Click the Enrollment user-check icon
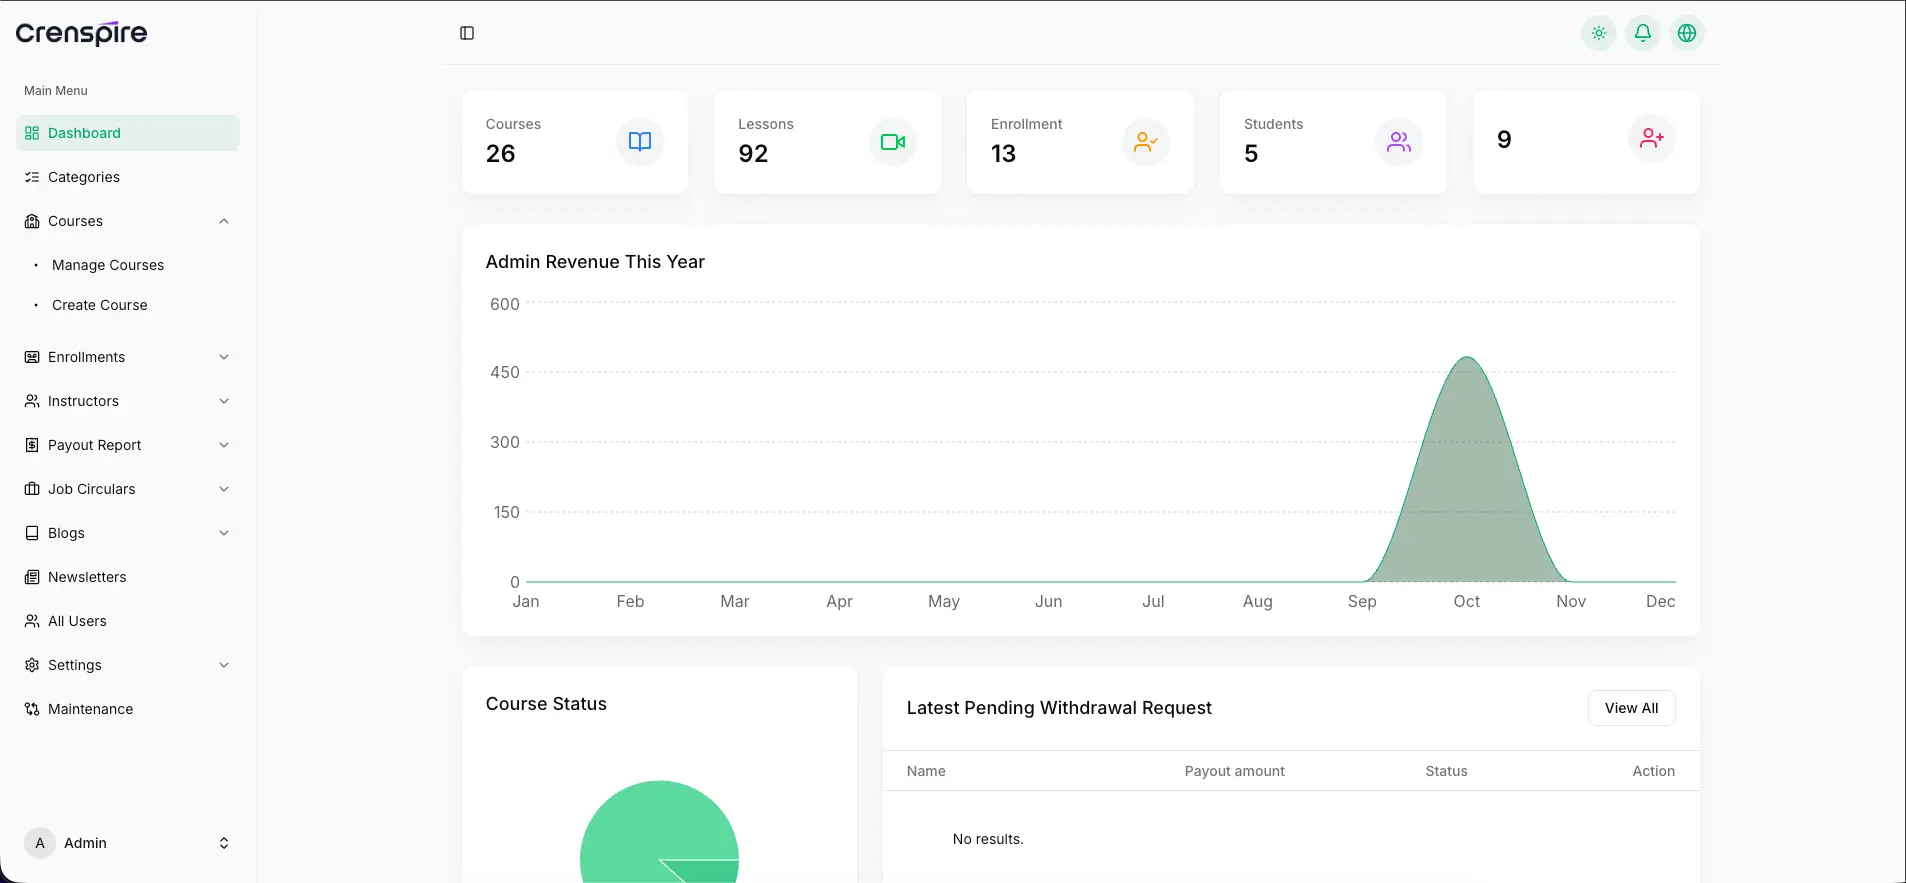 (x=1146, y=142)
